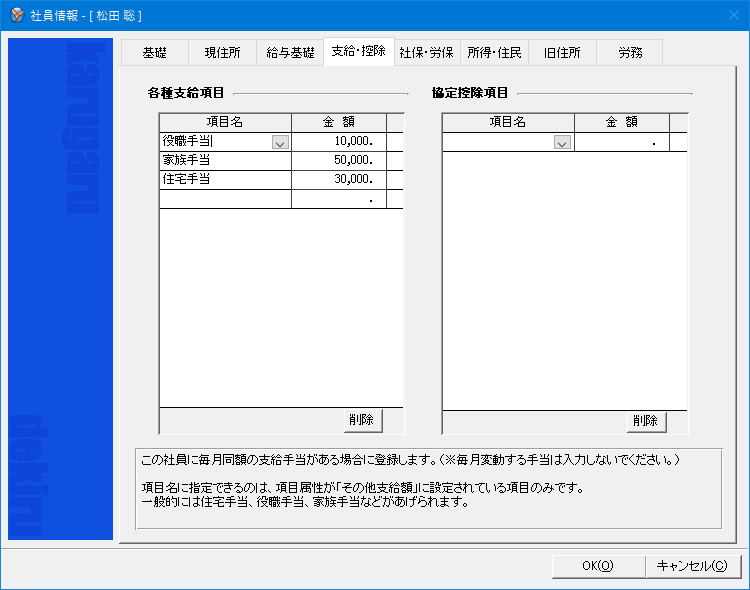The width and height of the screenshot is (750, 590).
Task: Click the 金額 header in 協定控除項目
Action: pos(622,122)
